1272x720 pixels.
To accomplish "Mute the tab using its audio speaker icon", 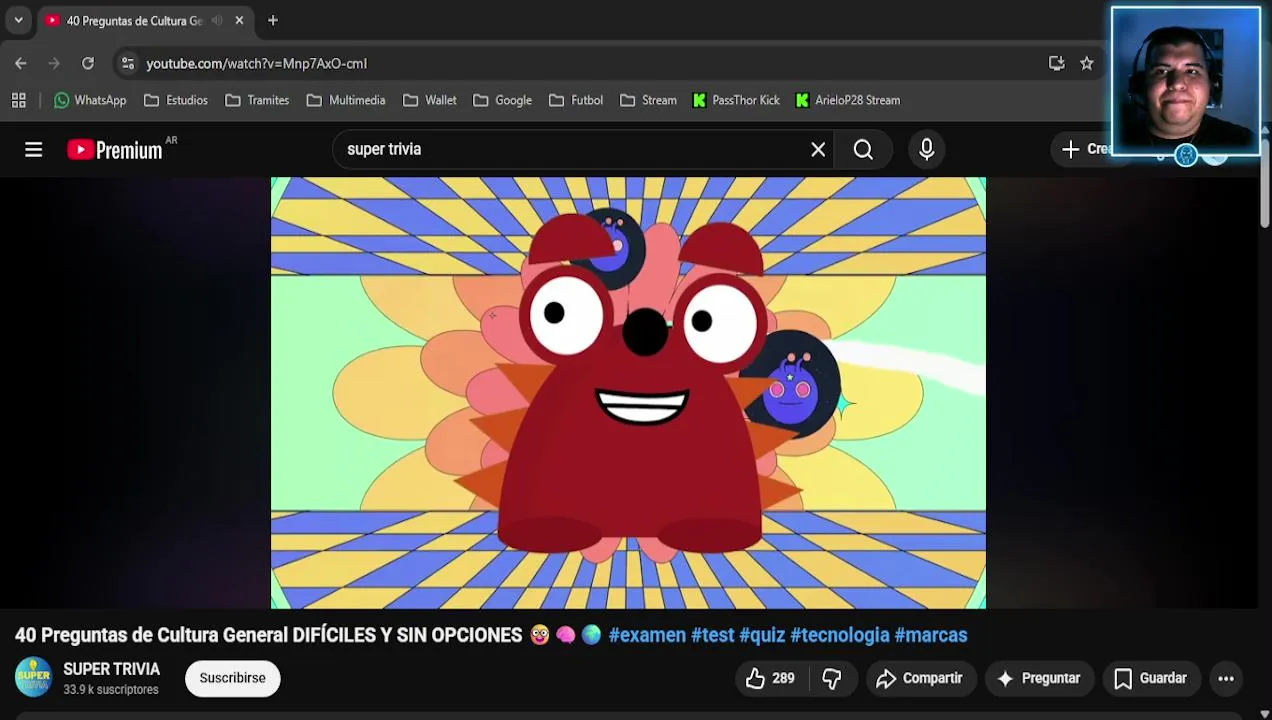I will tap(217, 20).
